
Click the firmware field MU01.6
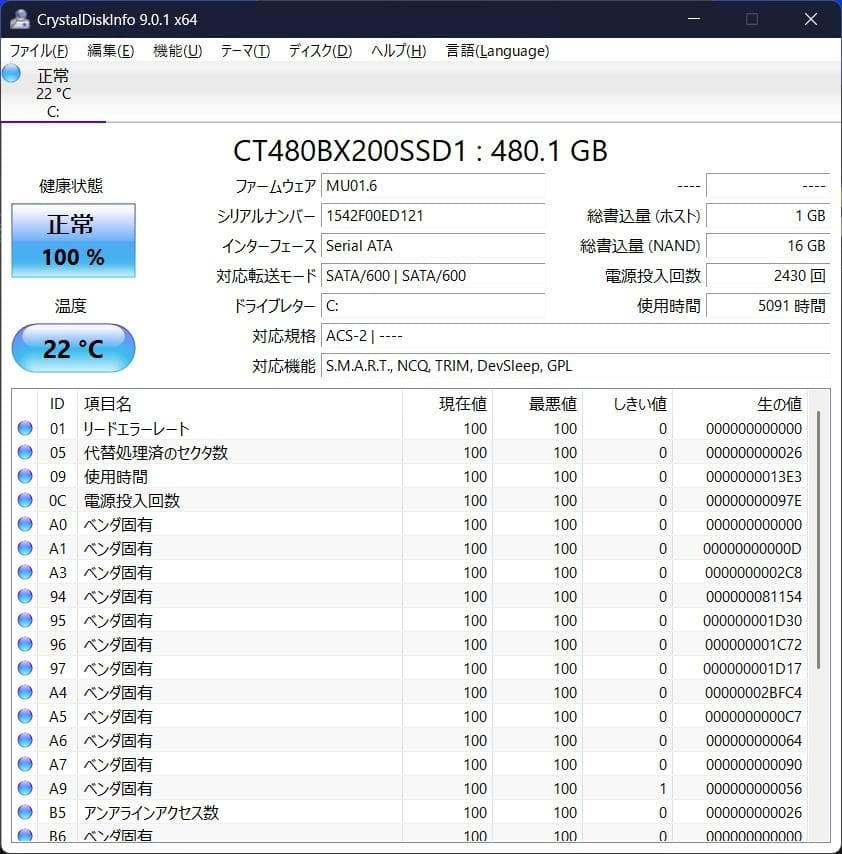click(433, 186)
